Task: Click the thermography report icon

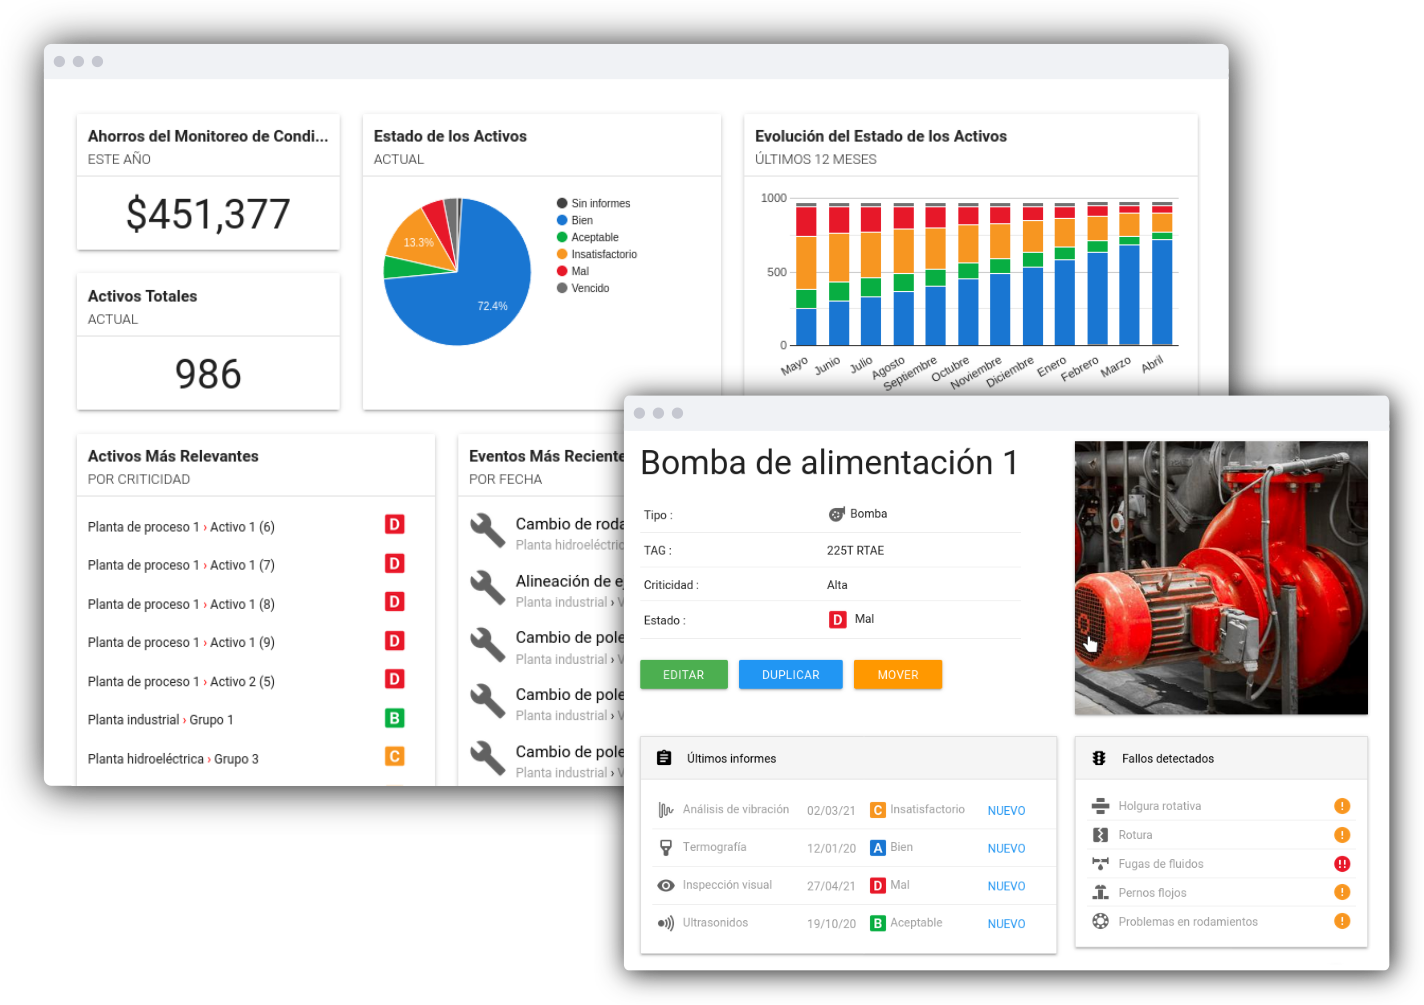Action: (665, 848)
